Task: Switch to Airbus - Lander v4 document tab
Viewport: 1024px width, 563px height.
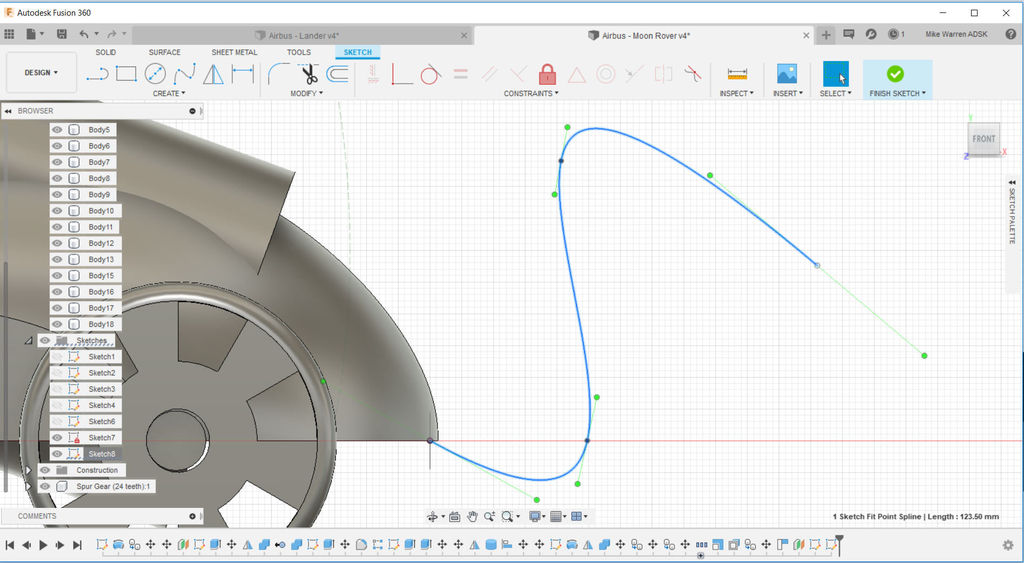Action: [302, 35]
